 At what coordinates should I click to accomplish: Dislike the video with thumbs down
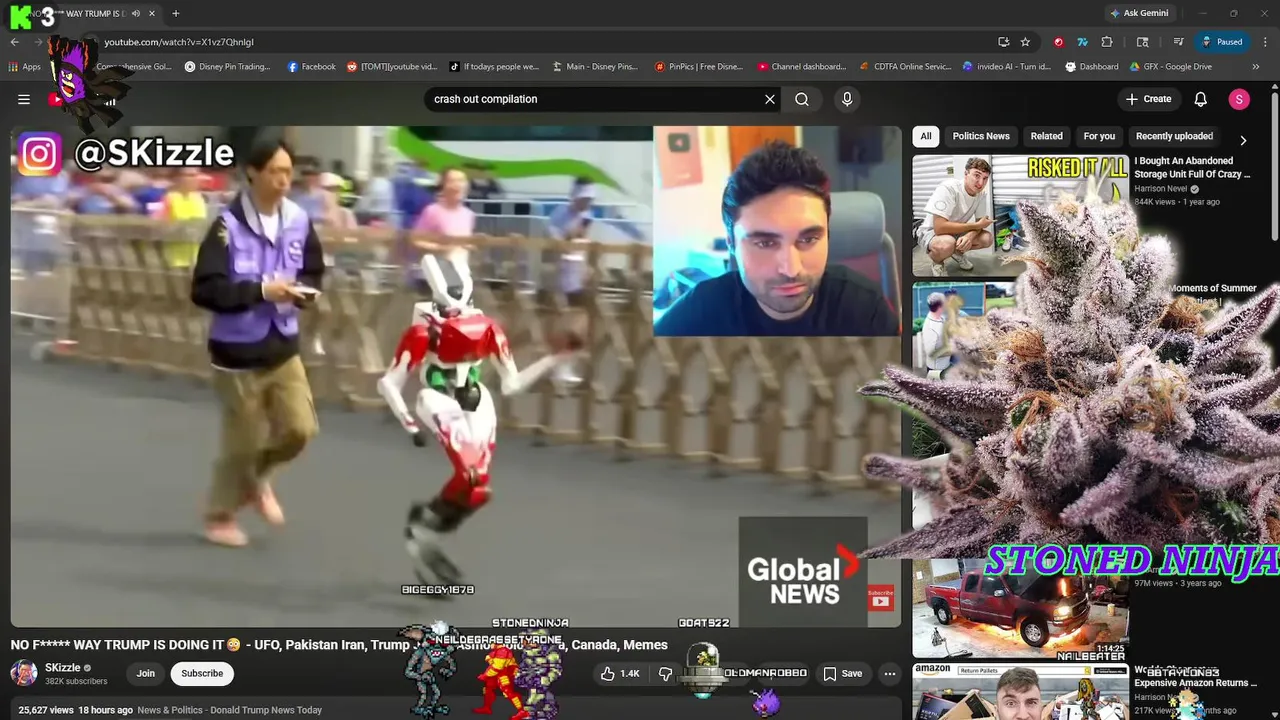665,674
